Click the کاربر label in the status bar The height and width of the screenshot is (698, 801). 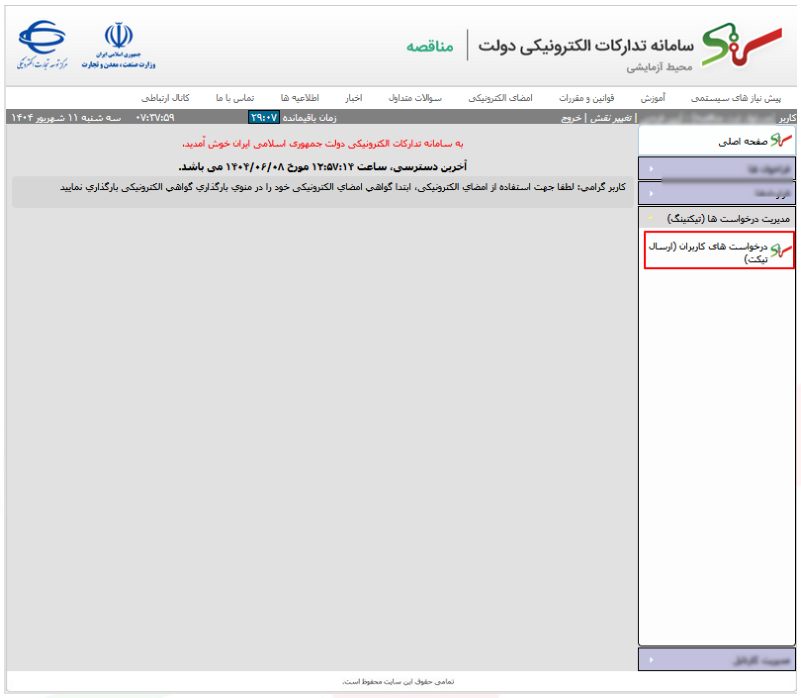787,118
